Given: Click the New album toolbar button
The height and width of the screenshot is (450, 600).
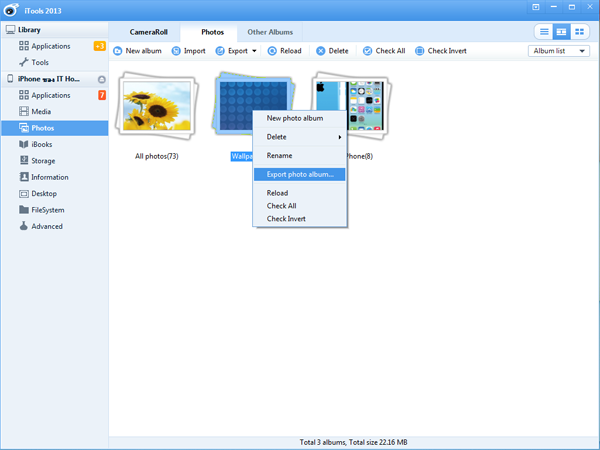Looking at the screenshot, I should 138,50.
